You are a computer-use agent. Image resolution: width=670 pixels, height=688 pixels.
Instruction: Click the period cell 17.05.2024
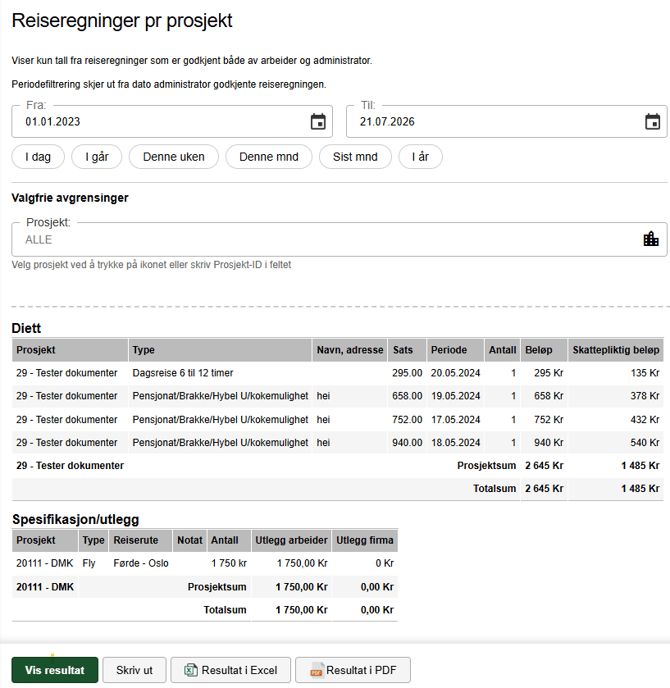[455, 419]
